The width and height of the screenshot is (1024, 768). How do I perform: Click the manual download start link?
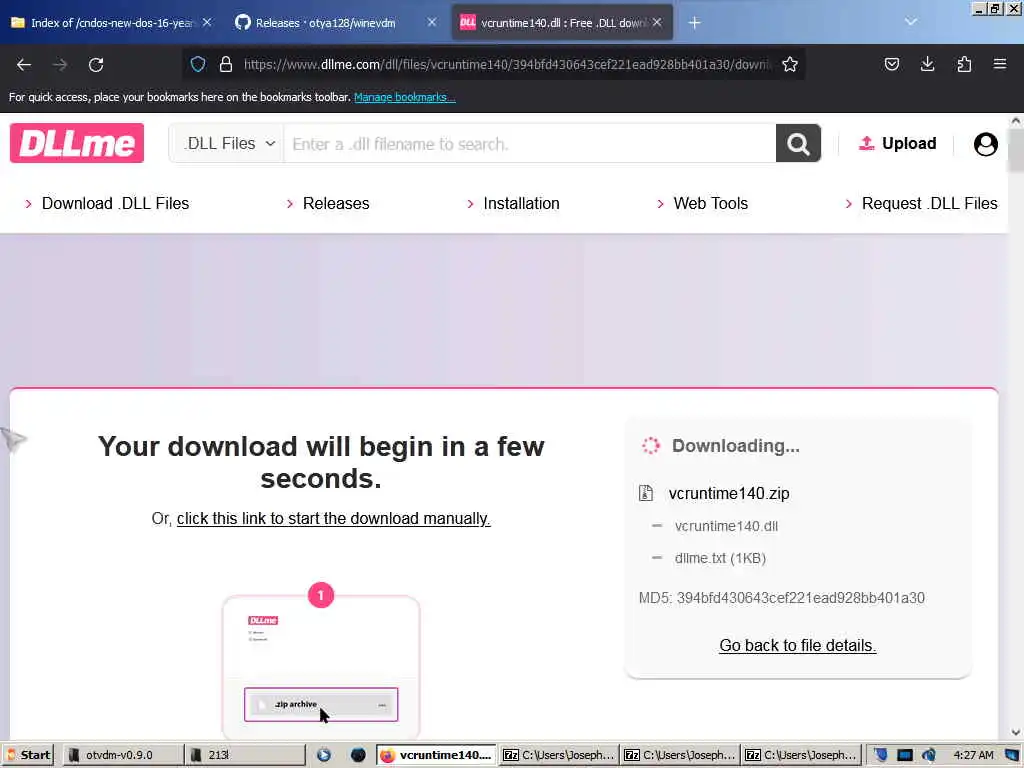coord(333,519)
